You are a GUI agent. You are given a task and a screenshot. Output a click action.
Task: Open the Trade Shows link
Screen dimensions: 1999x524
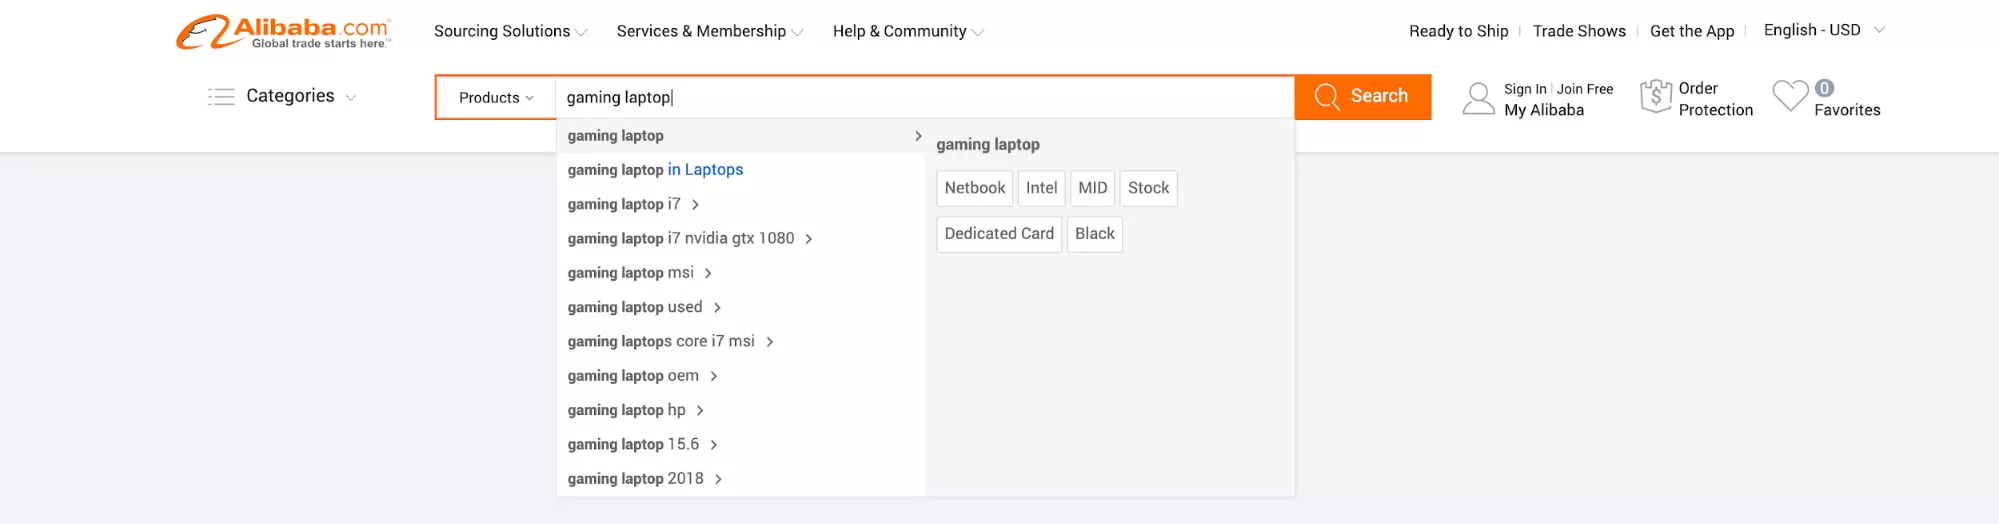click(1579, 31)
